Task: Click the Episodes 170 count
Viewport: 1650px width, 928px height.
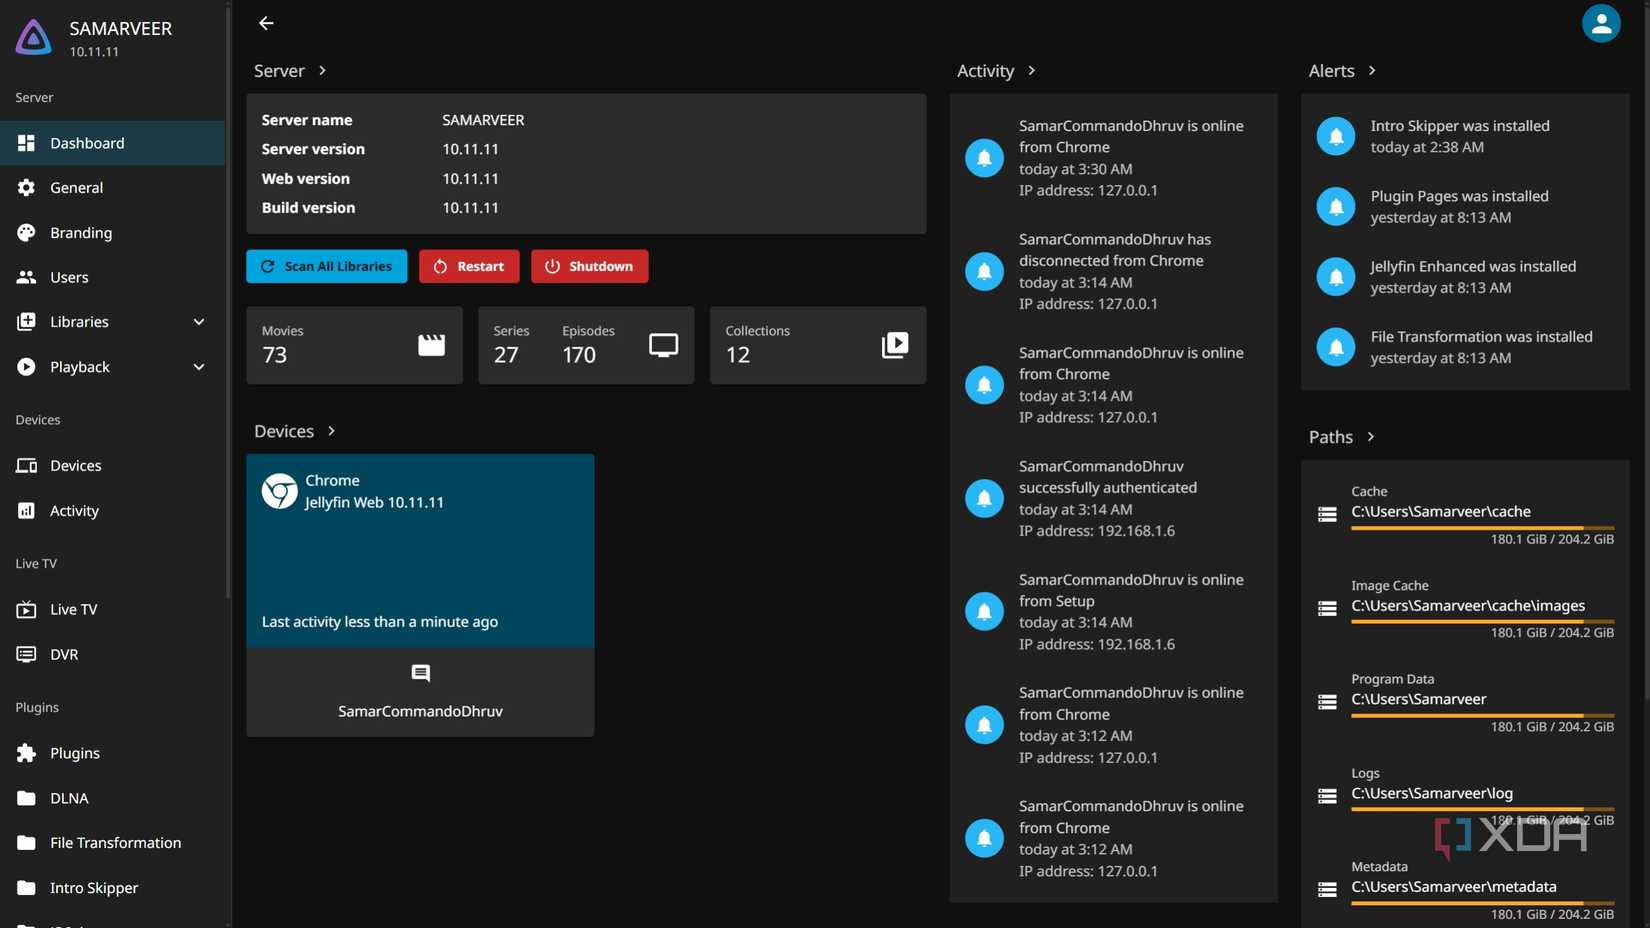Action: [x=588, y=345]
